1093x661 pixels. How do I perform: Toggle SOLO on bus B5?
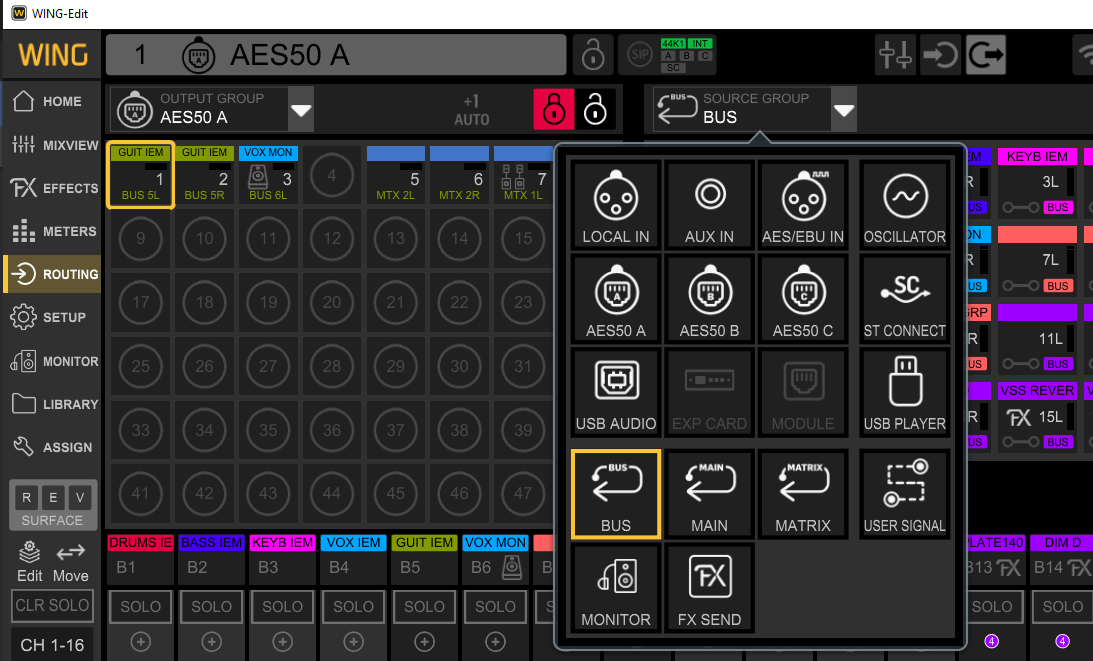click(425, 607)
